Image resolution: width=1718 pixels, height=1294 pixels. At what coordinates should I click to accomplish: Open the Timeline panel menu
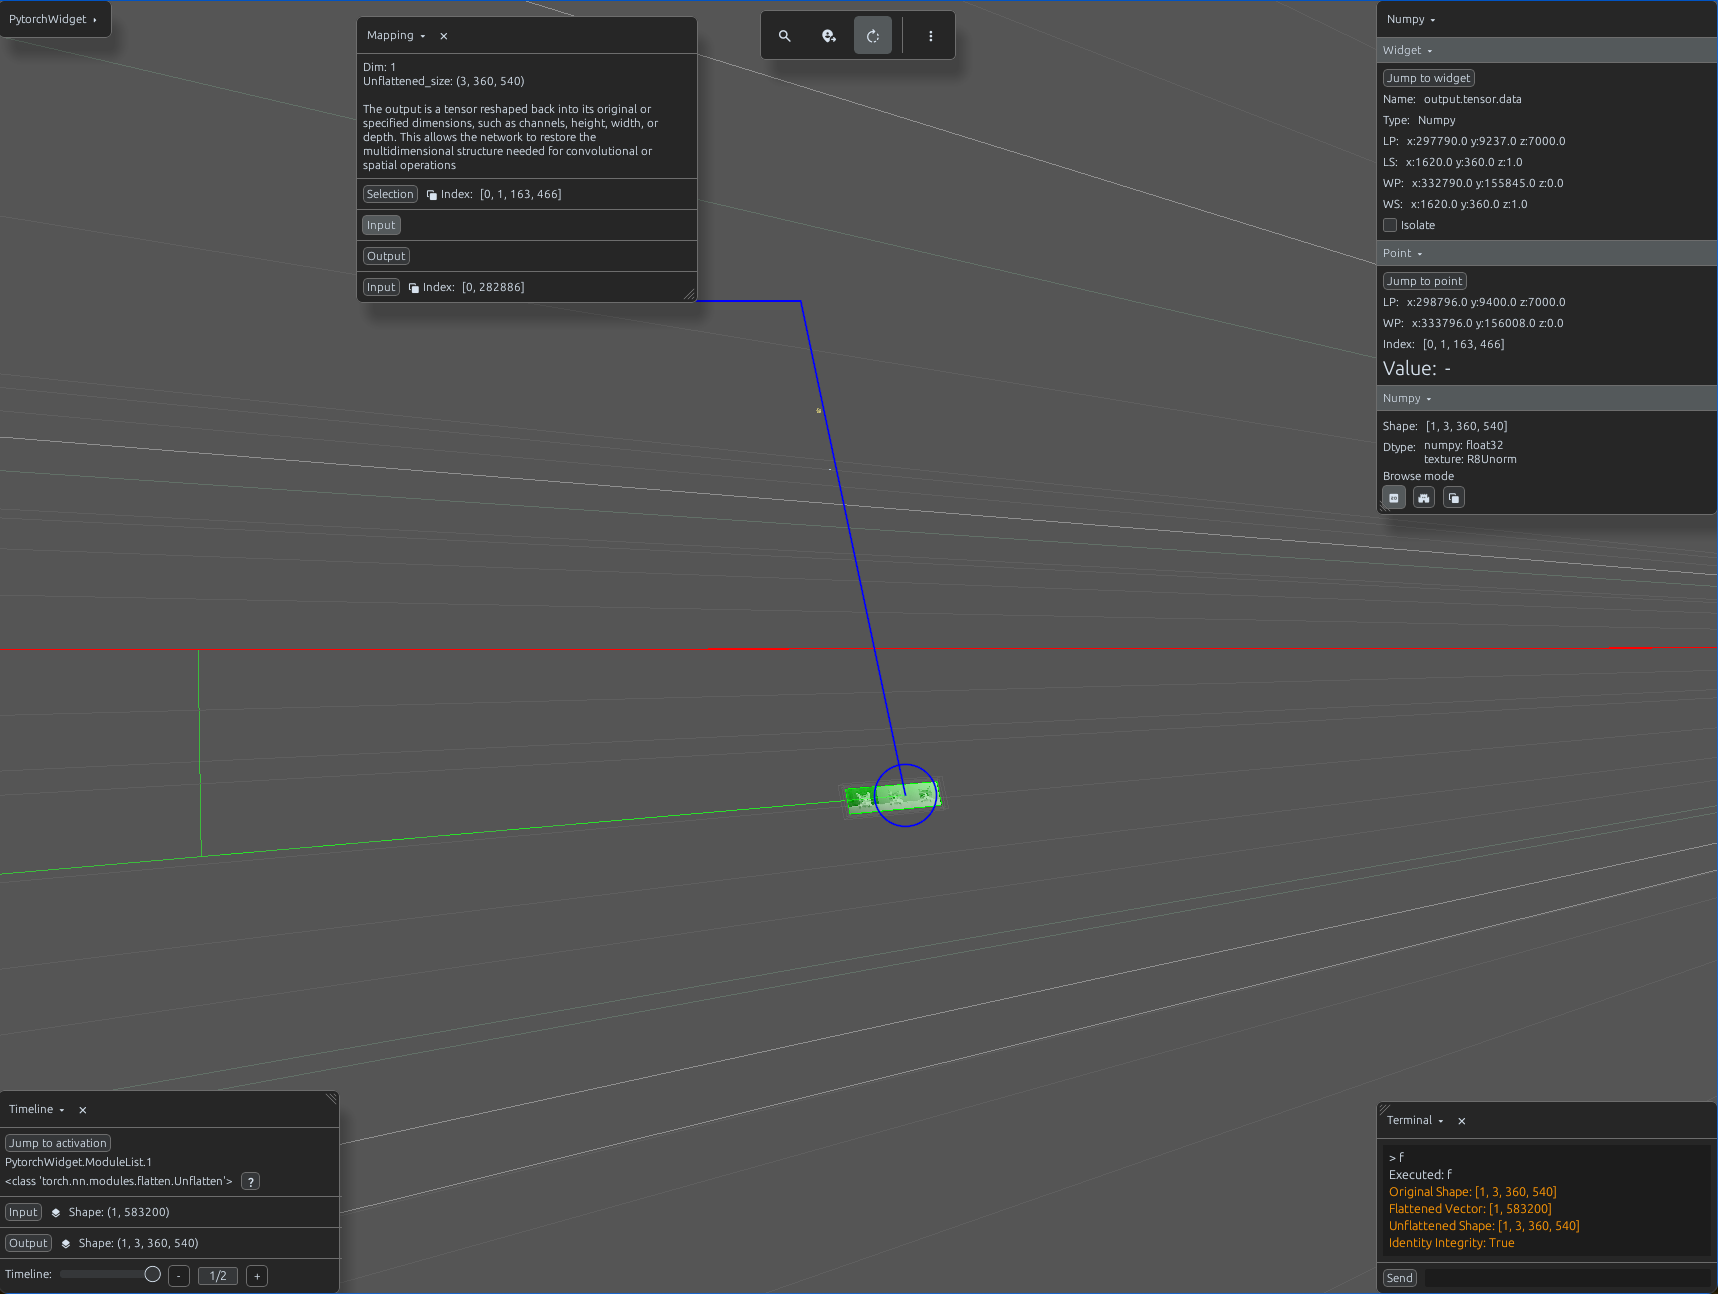[37, 1110]
